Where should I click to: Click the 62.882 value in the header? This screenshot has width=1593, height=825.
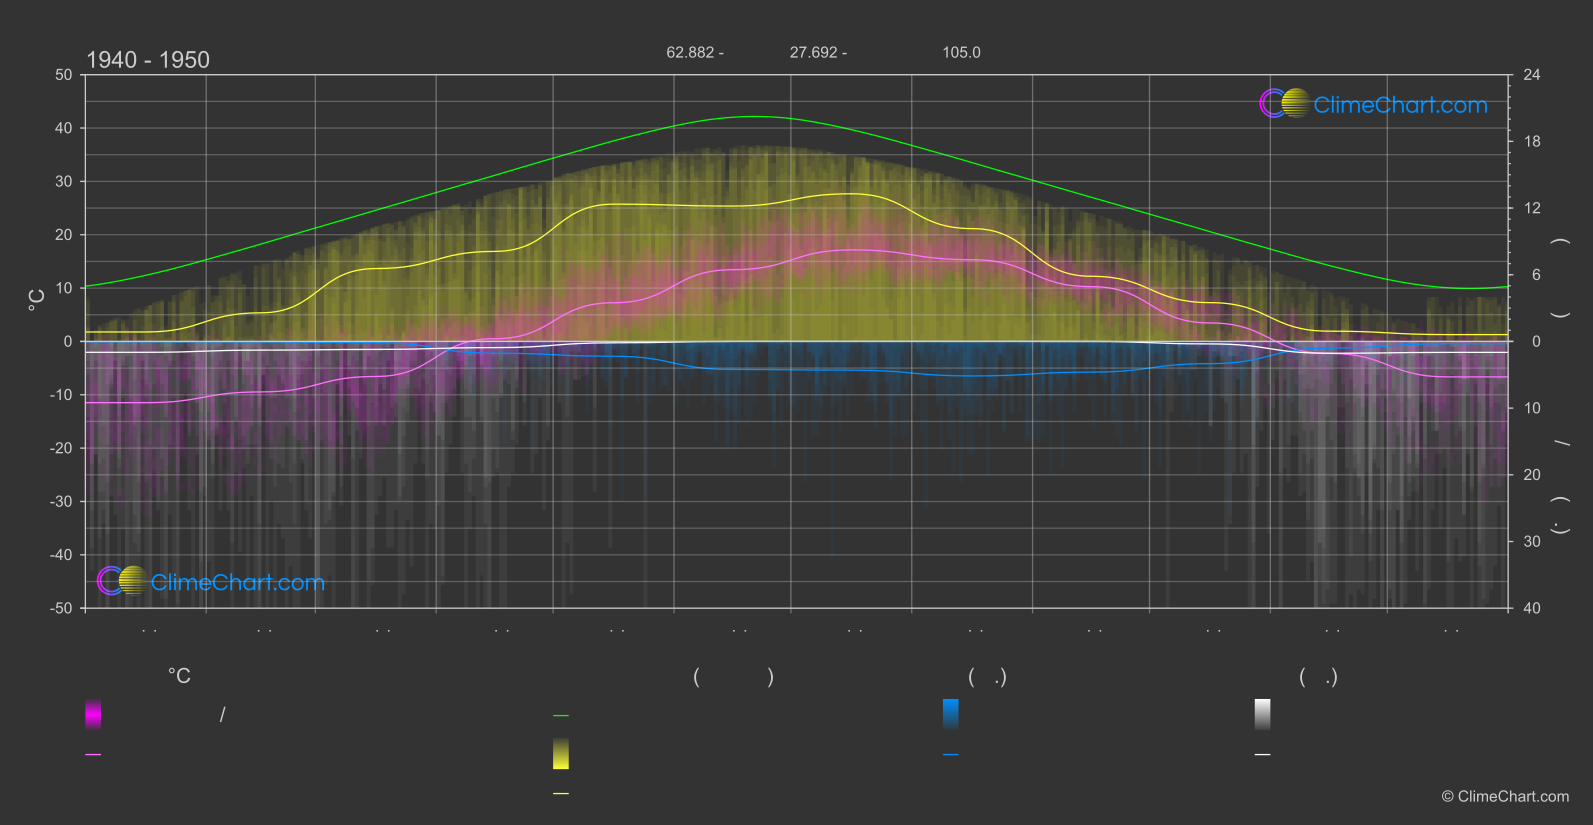[x=690, y=52]
